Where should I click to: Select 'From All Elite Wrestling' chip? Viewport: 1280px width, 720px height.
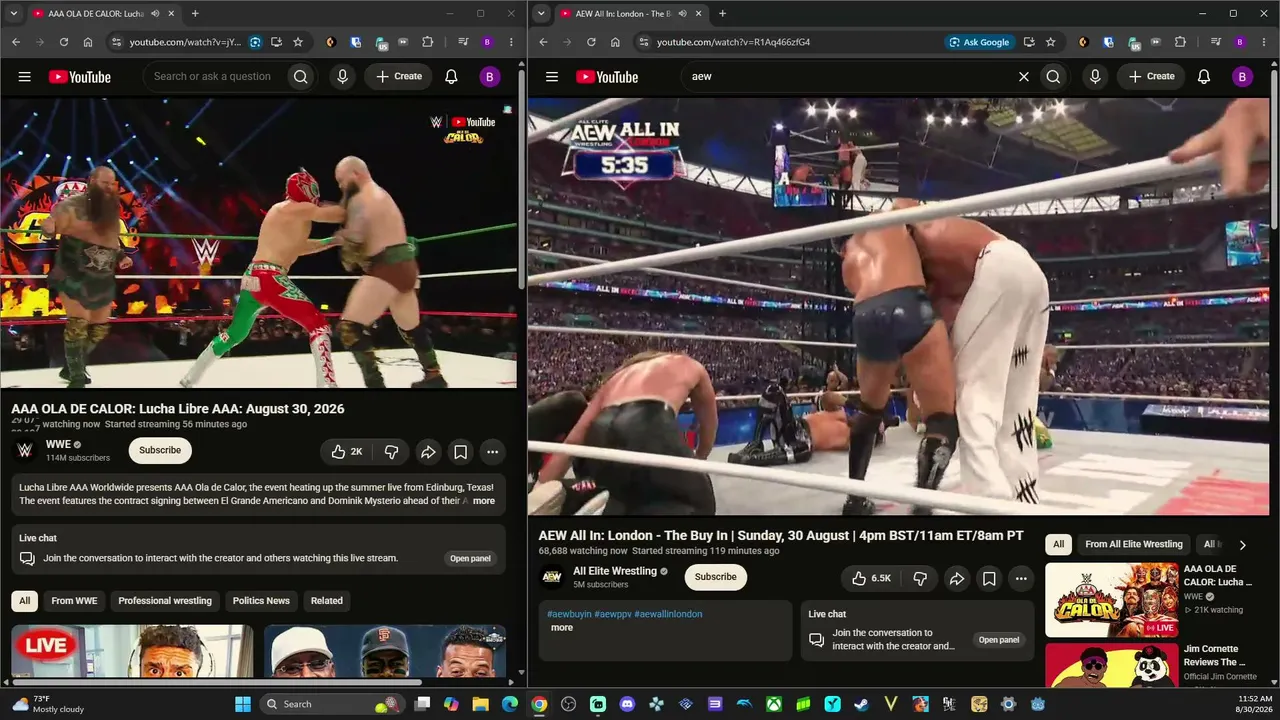1134,544
